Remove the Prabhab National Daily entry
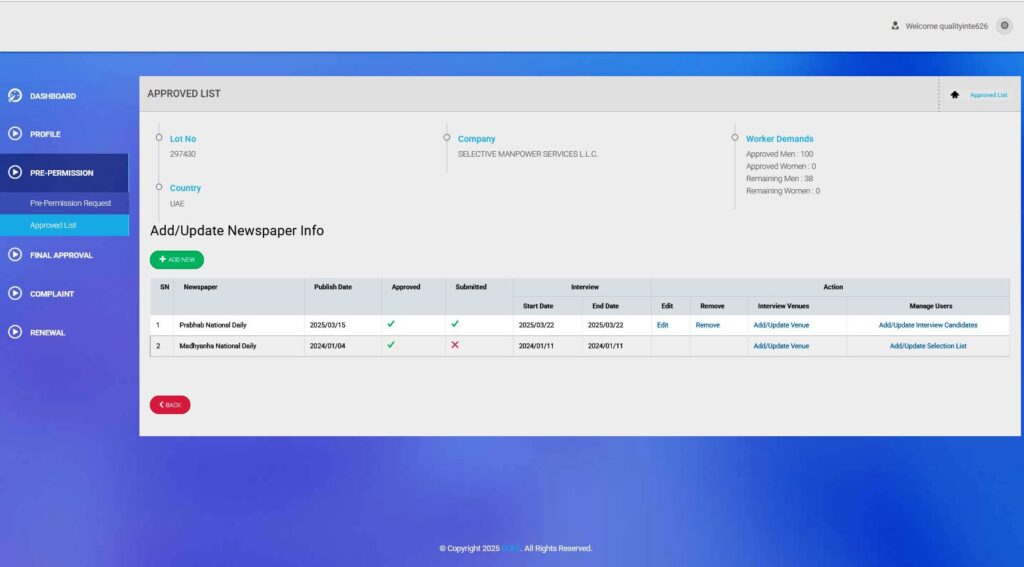This screenshot has height=567, width=1024. 707,325
